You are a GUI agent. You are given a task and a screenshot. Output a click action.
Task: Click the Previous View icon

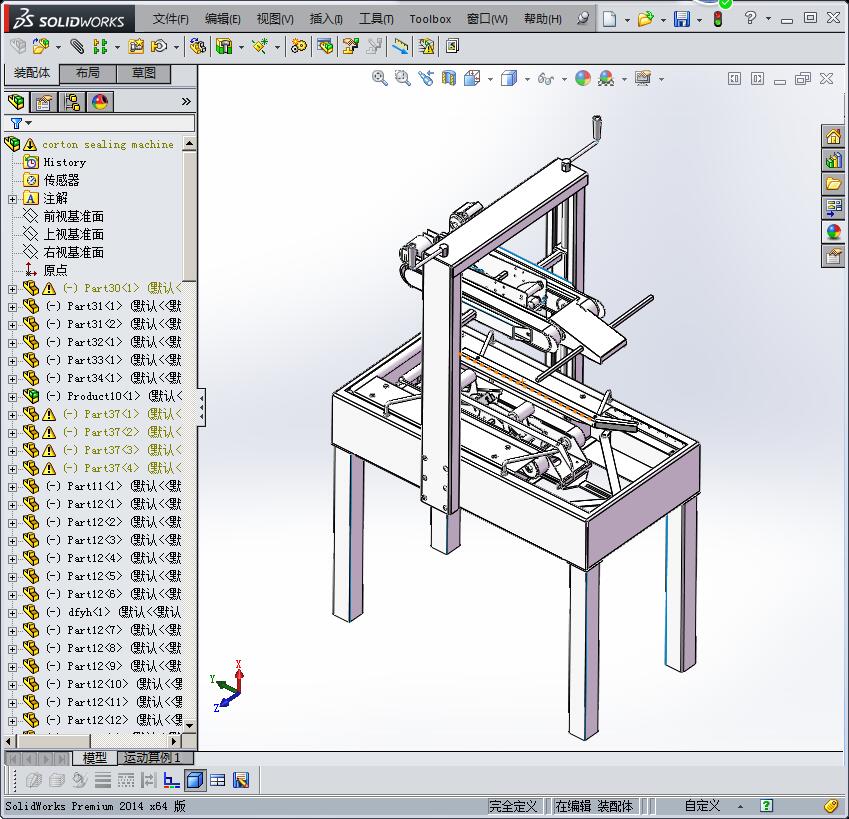(x=426, y=78)
